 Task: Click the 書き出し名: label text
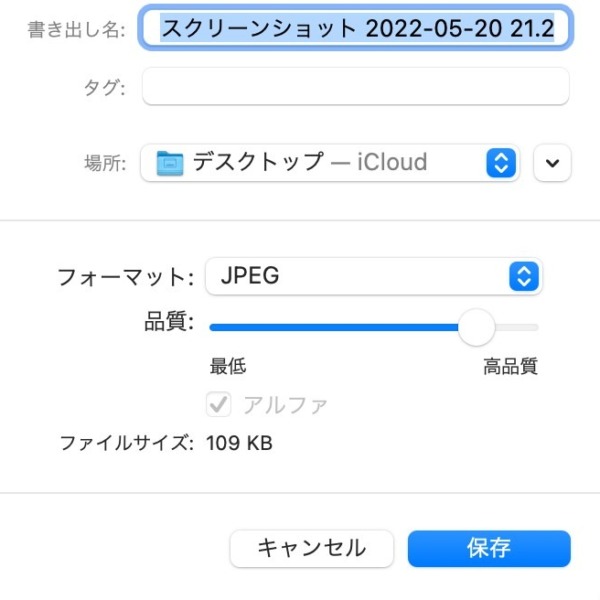77,29
